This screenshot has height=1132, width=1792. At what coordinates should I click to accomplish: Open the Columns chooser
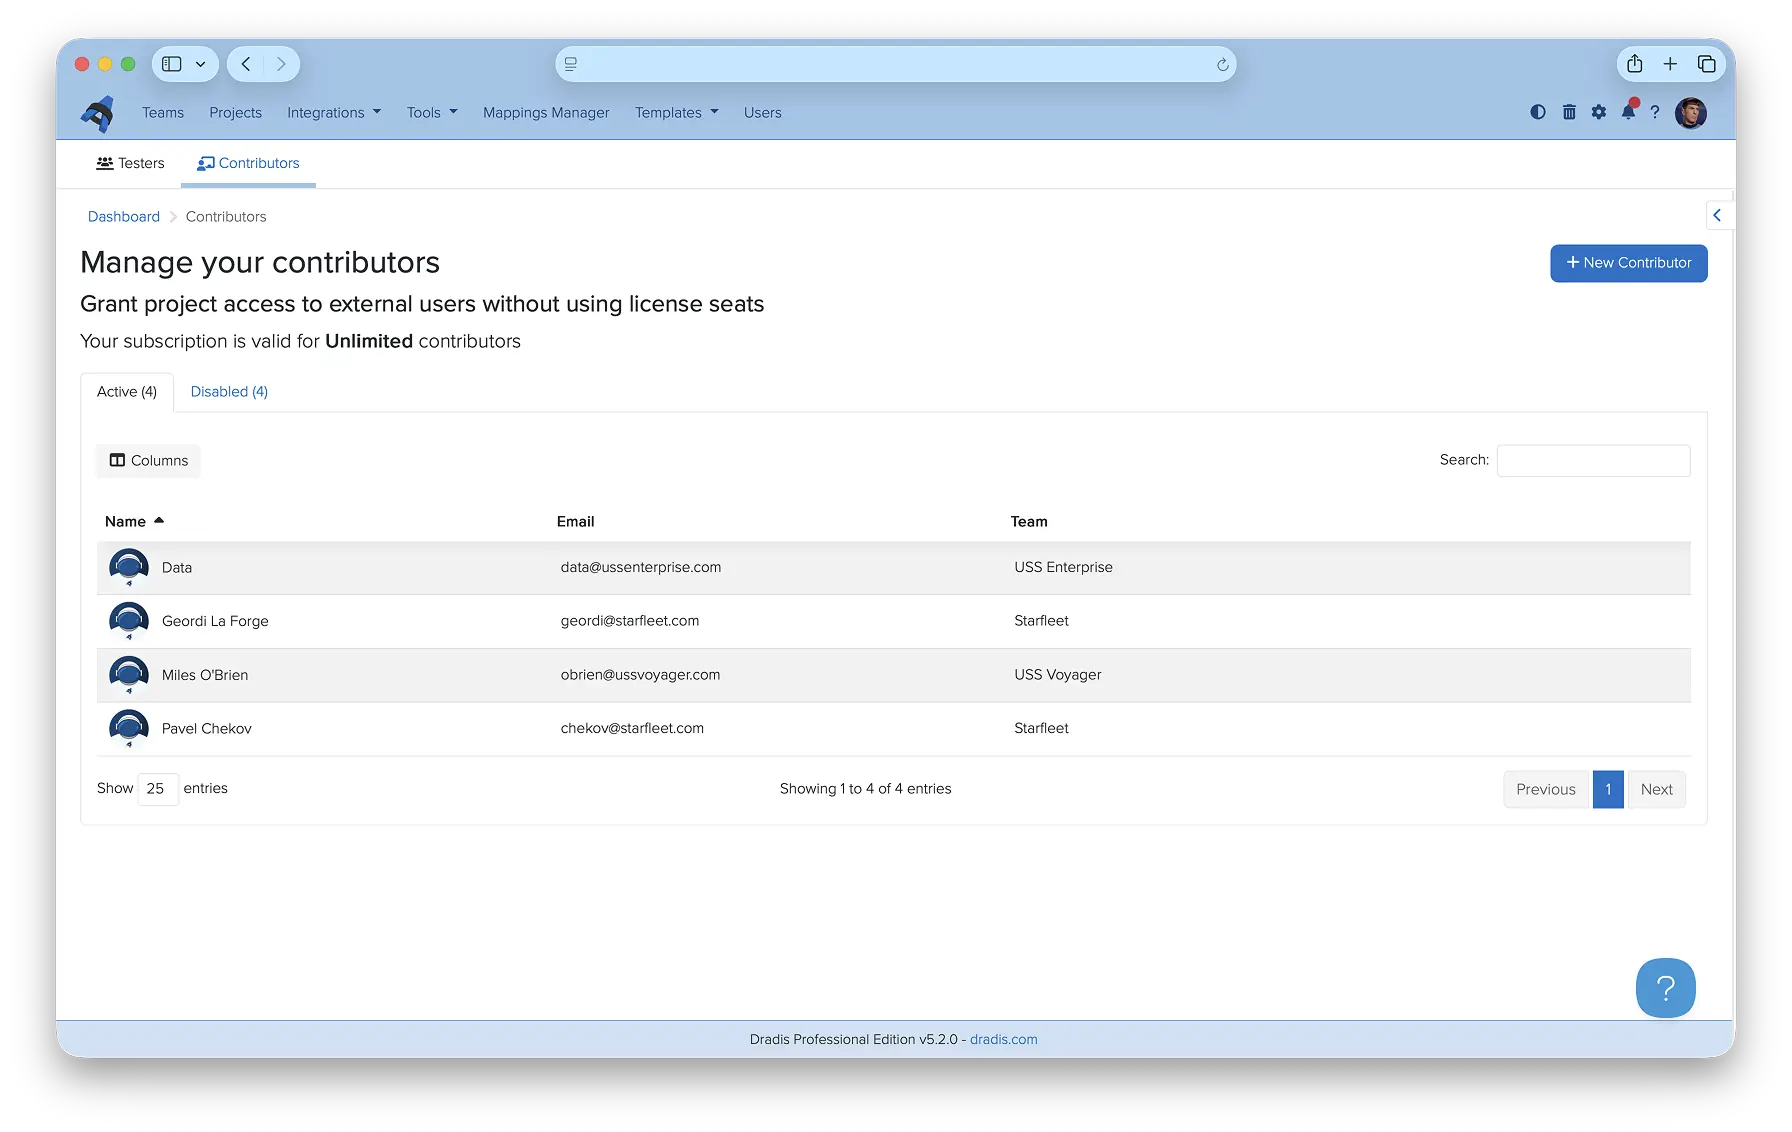coord(149,461)
